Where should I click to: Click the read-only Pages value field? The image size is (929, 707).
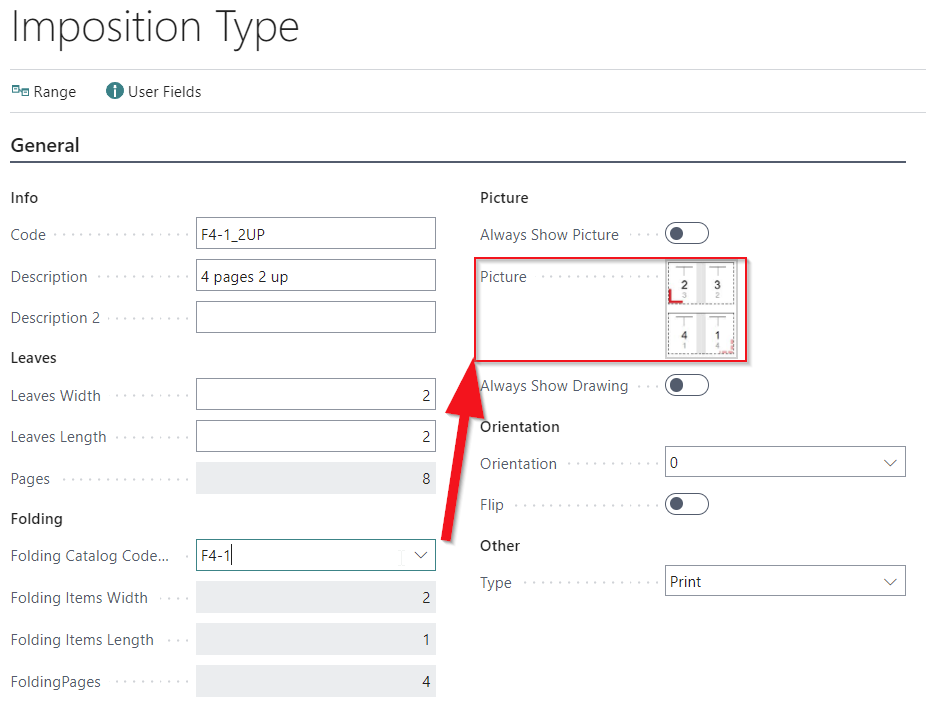coord(315,479)
